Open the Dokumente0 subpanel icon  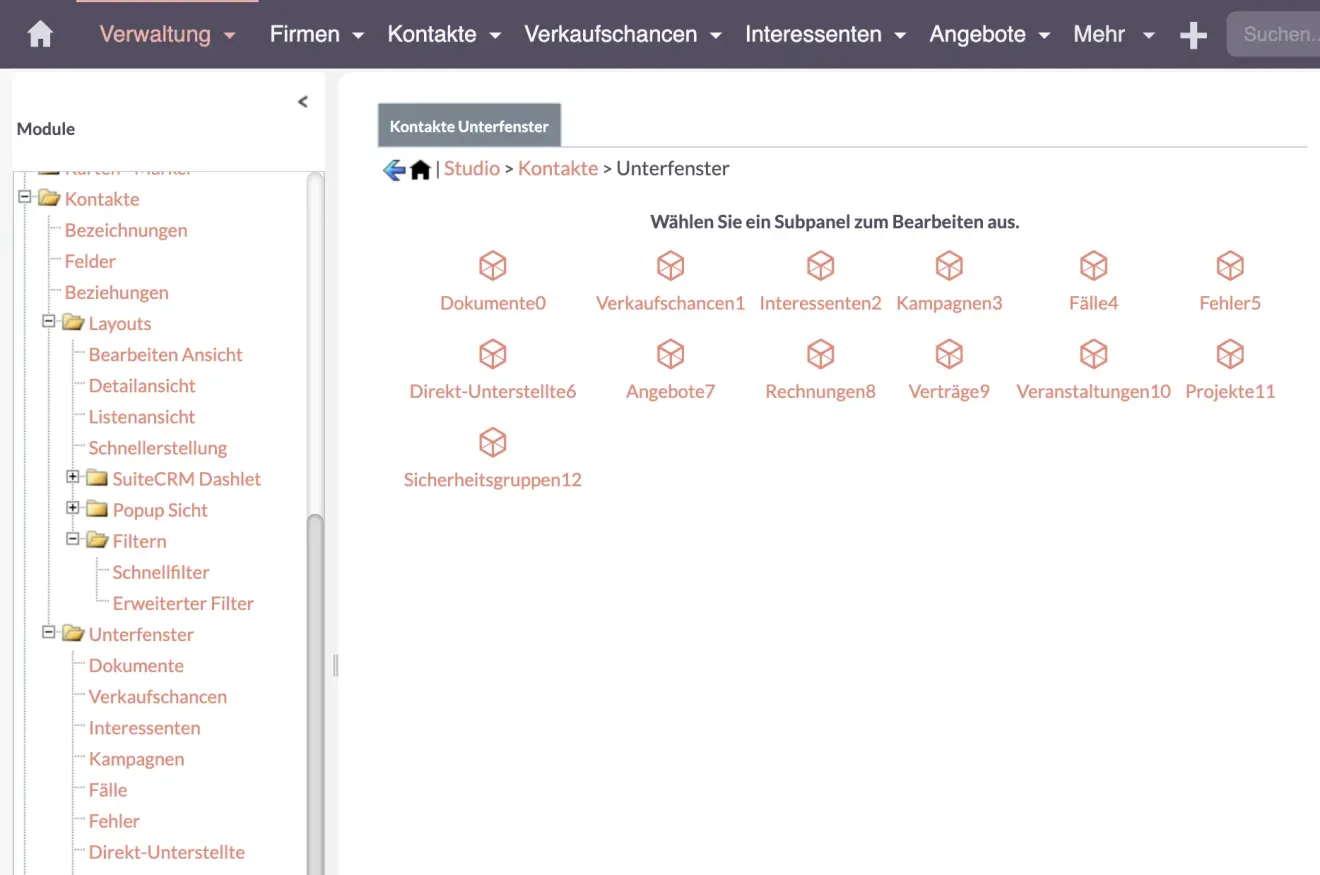tap(493, 266)
